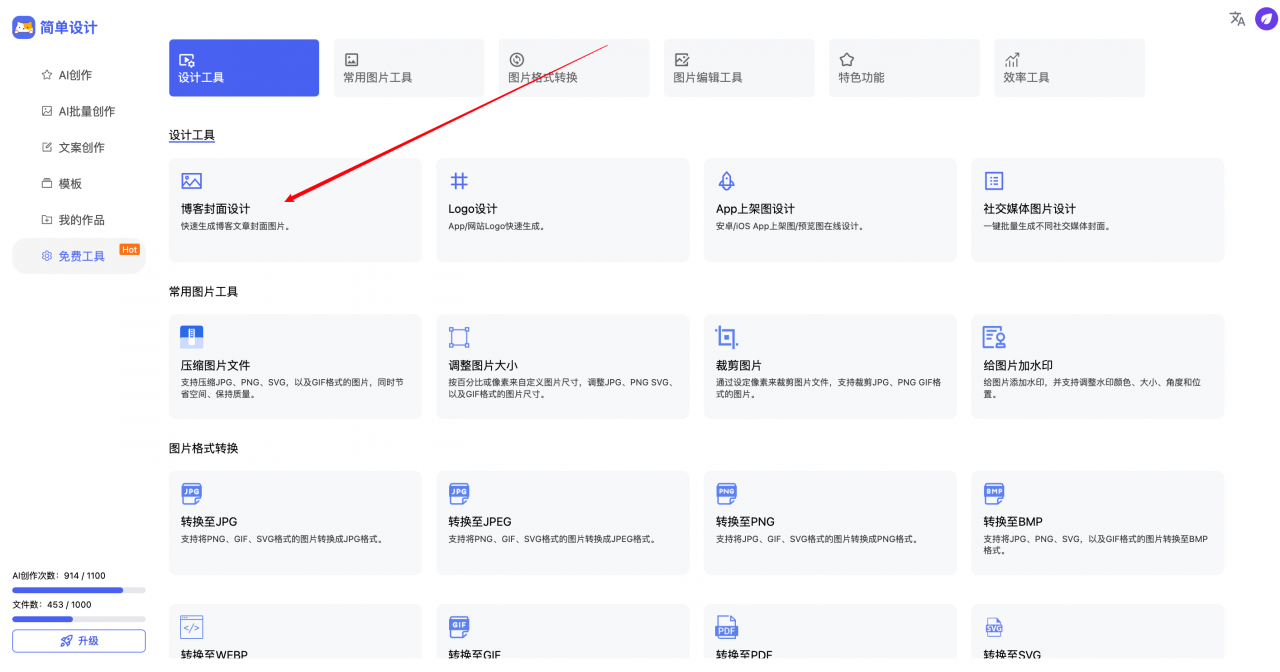The height and width of the screenshot is (672, 1280).
Task: Click the PDF file icon for 转换至PDF
Action: (727, 627)
